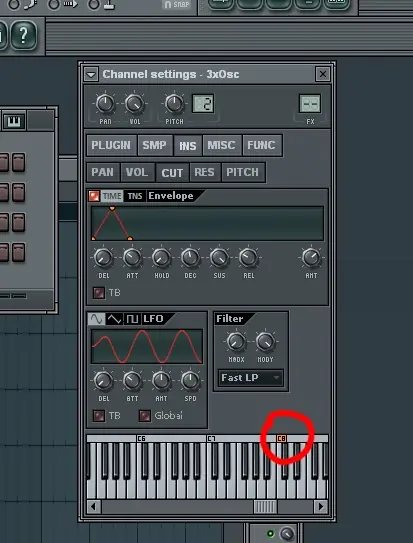413x543 pixels.
Task: Click the Filter MODX knob
Action: tap(236, 342)
